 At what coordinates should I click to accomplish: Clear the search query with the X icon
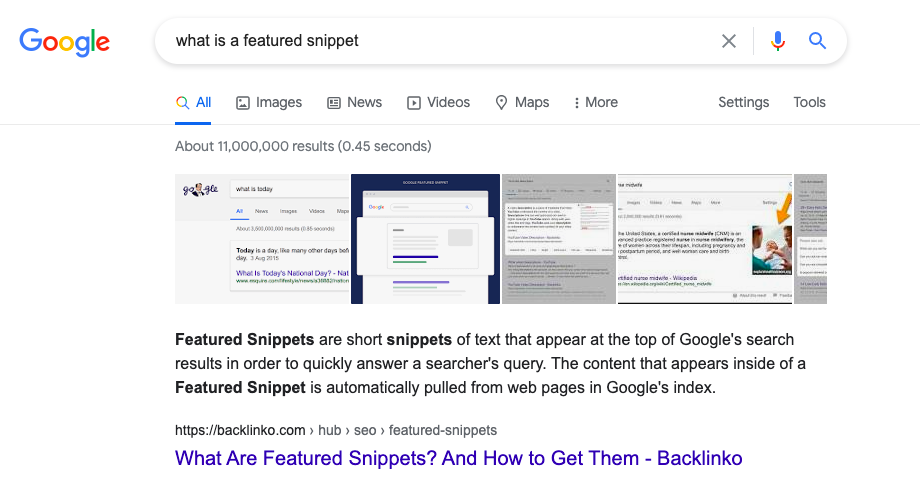[729, 41]
